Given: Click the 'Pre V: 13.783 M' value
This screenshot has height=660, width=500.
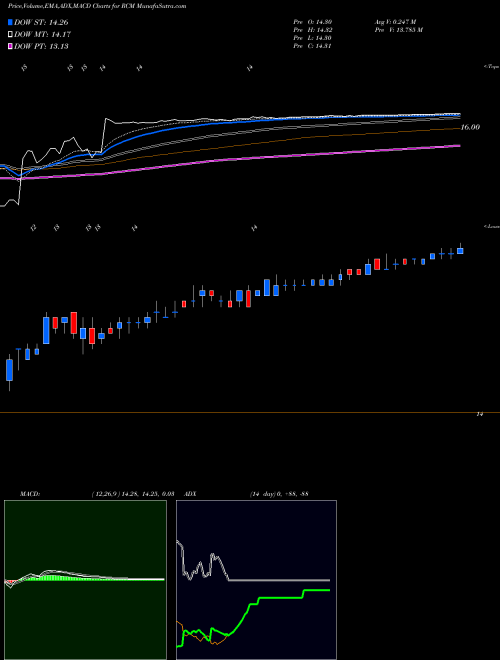Looking at the screenshot, I should pos(398,30).
